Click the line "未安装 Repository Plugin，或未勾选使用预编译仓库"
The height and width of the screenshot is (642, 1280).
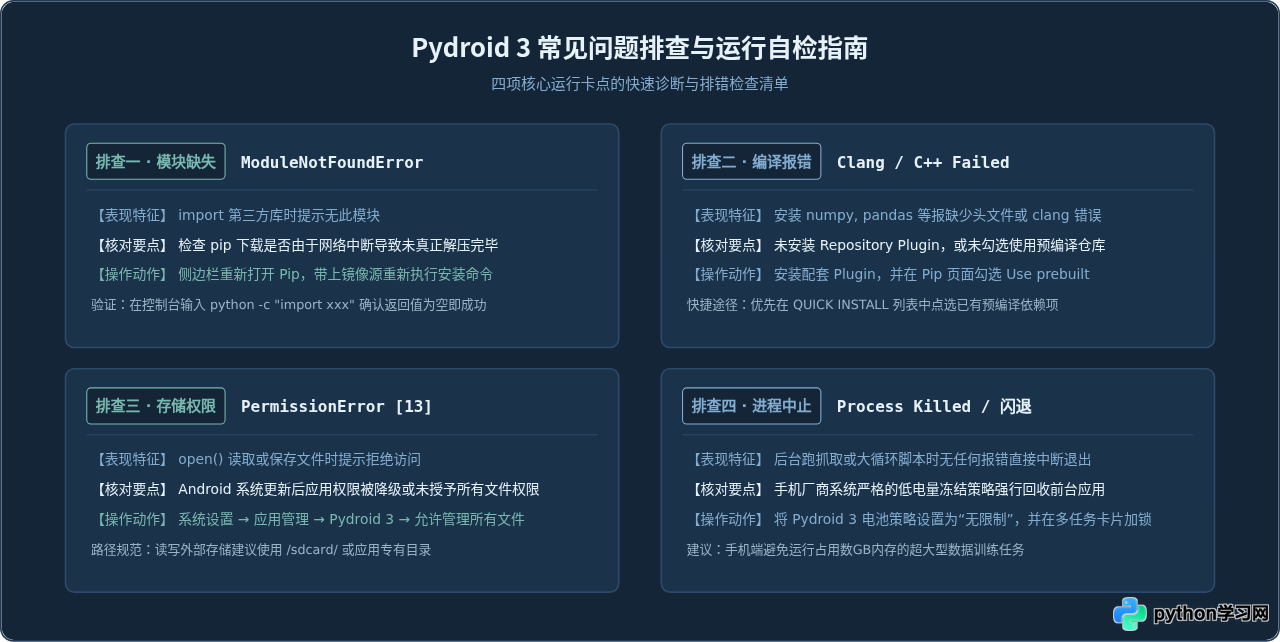[939, 245]
